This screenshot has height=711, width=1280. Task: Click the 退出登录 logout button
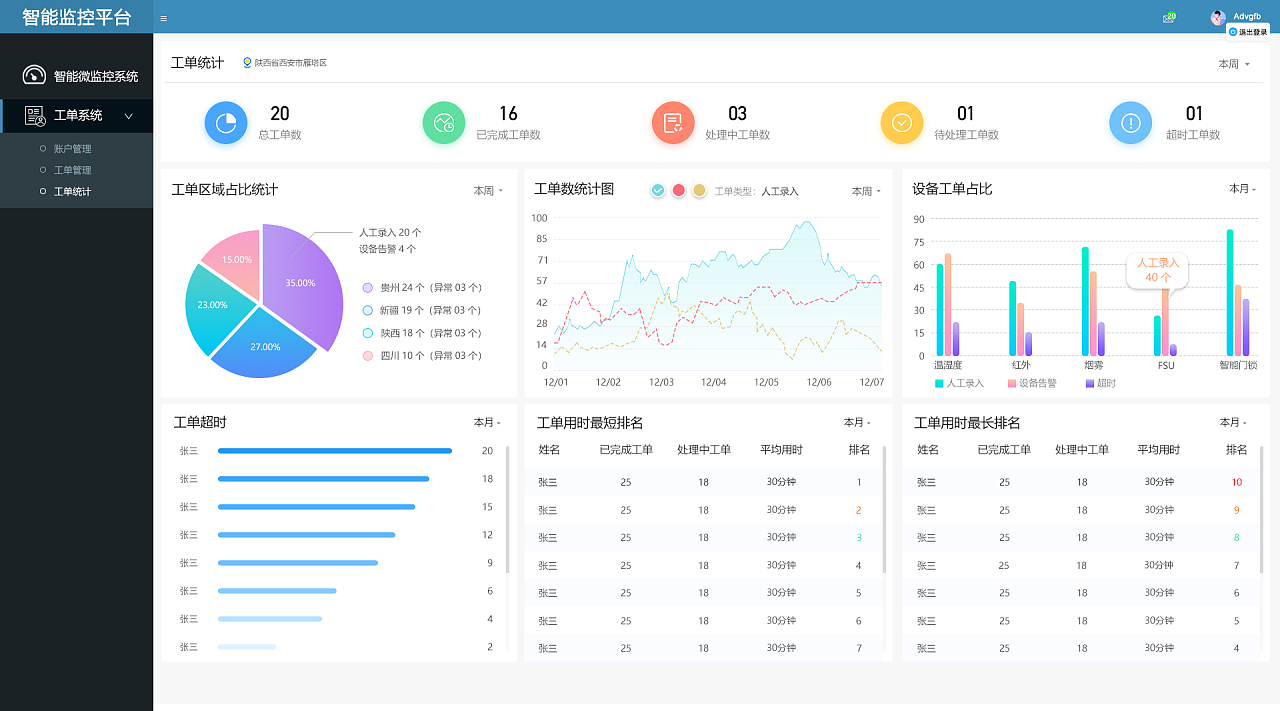click(x=1248, y=32)
